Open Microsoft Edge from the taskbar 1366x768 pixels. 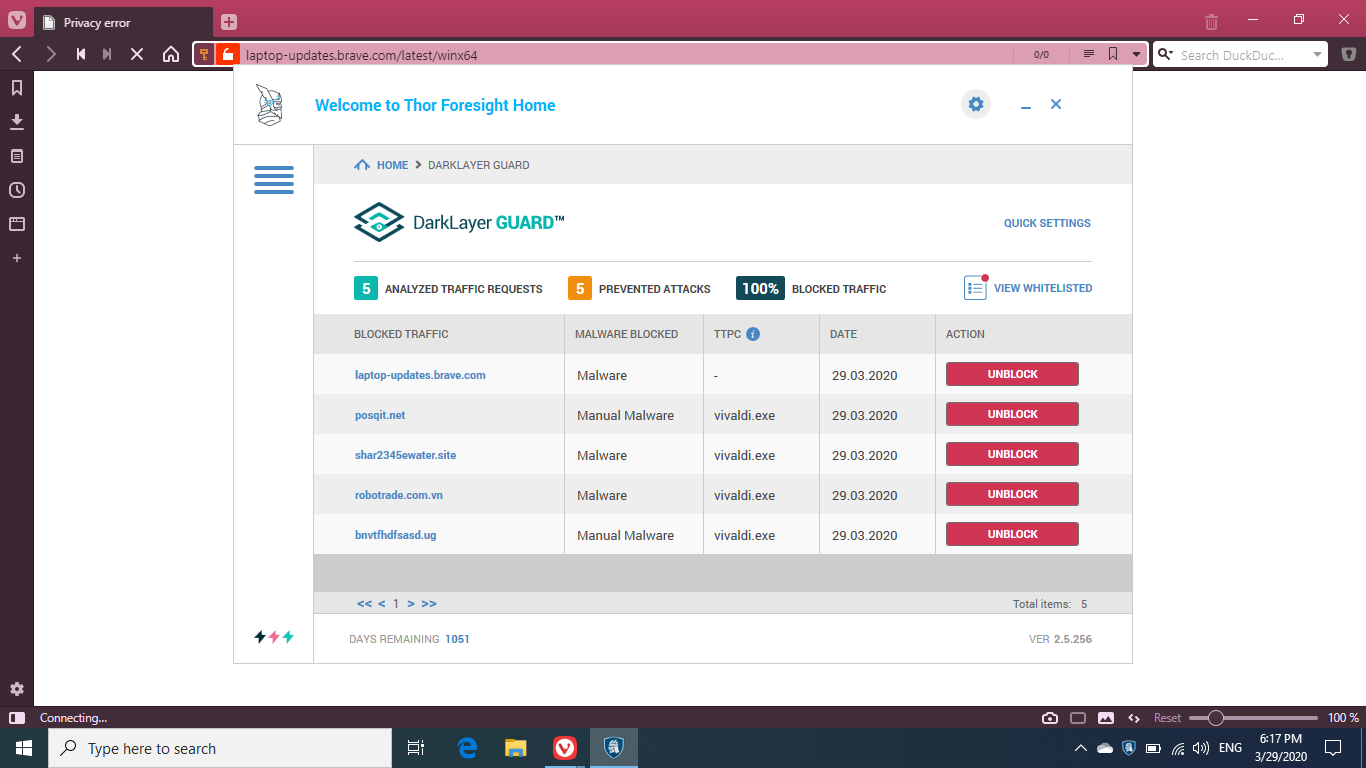click(467, 748)
